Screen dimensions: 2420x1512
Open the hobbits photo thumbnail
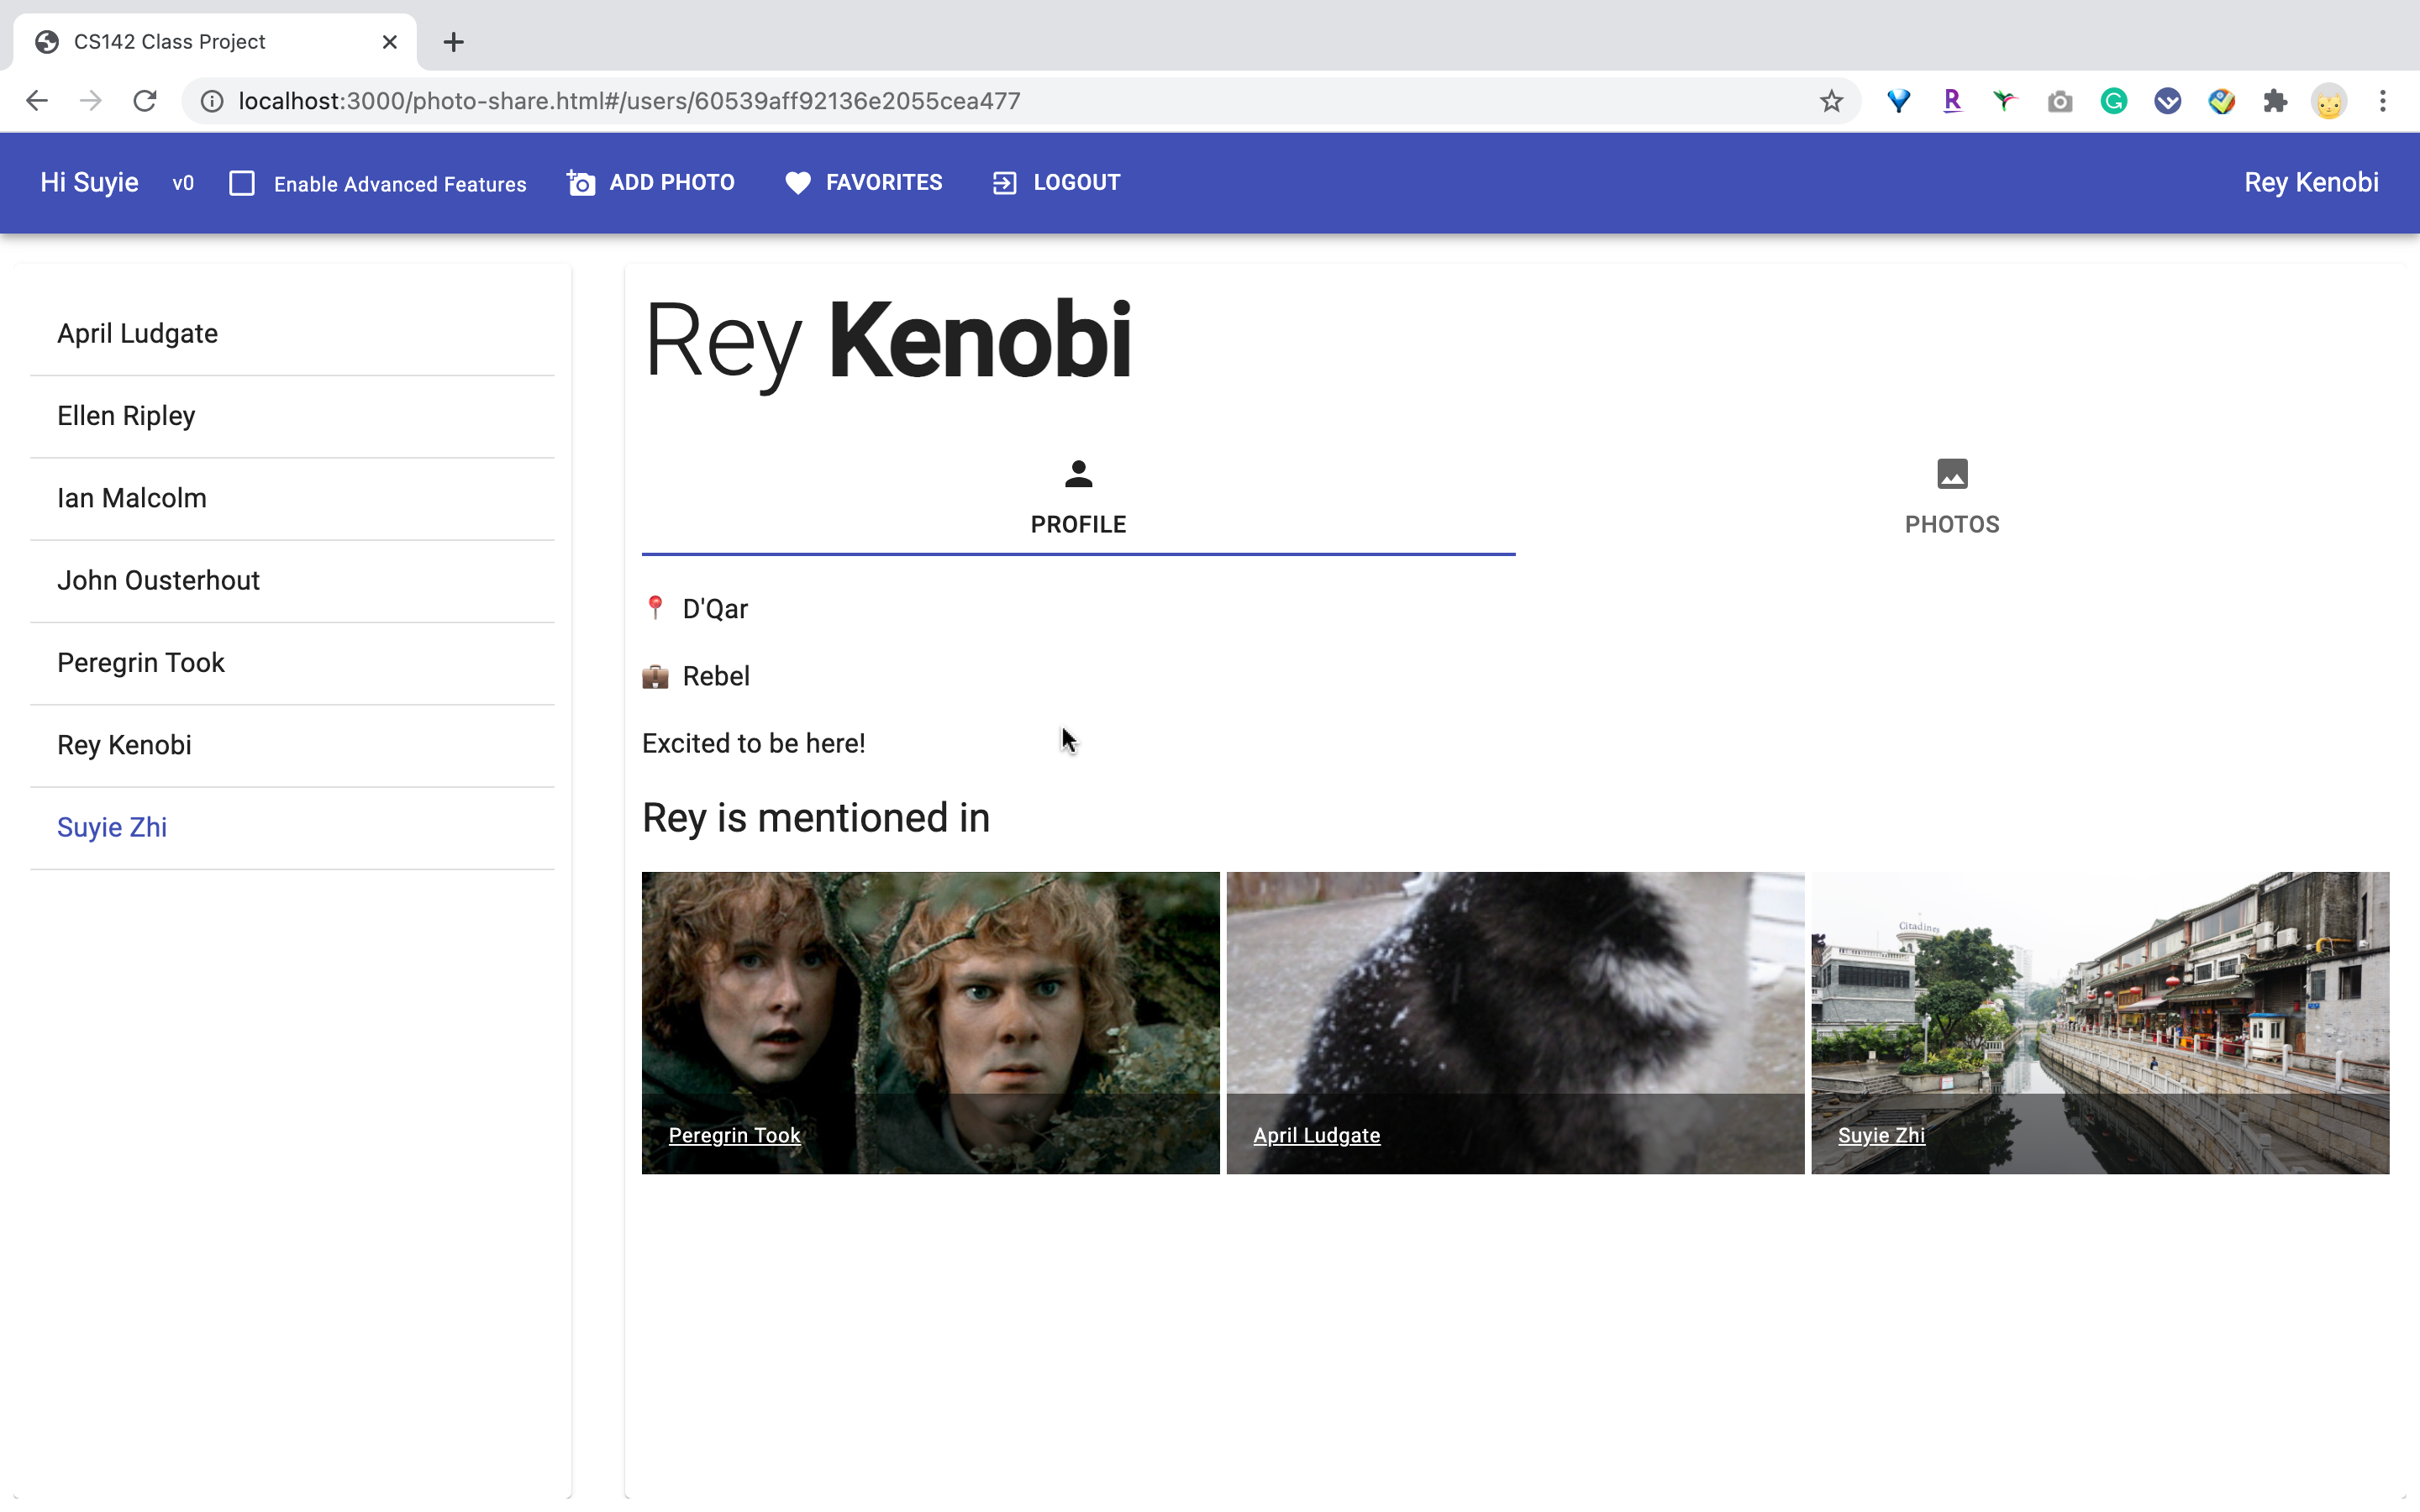coord(930,1022)
